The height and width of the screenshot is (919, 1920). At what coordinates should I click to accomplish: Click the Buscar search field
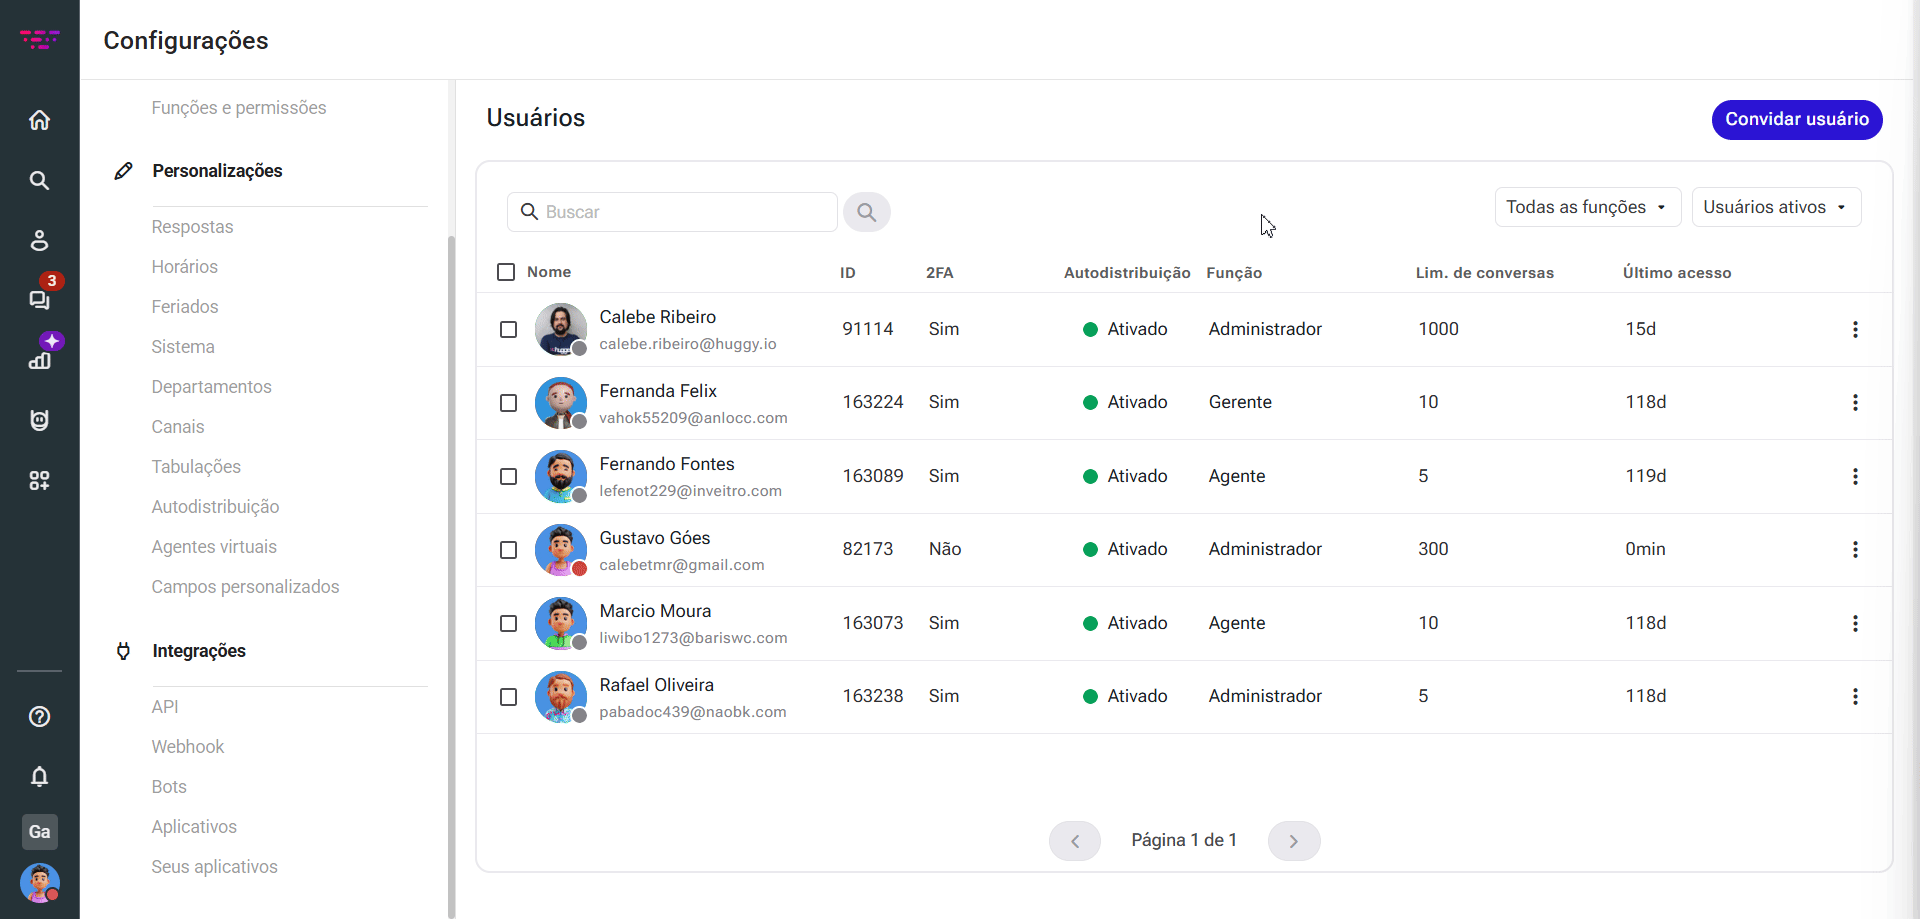coord(672,212)
